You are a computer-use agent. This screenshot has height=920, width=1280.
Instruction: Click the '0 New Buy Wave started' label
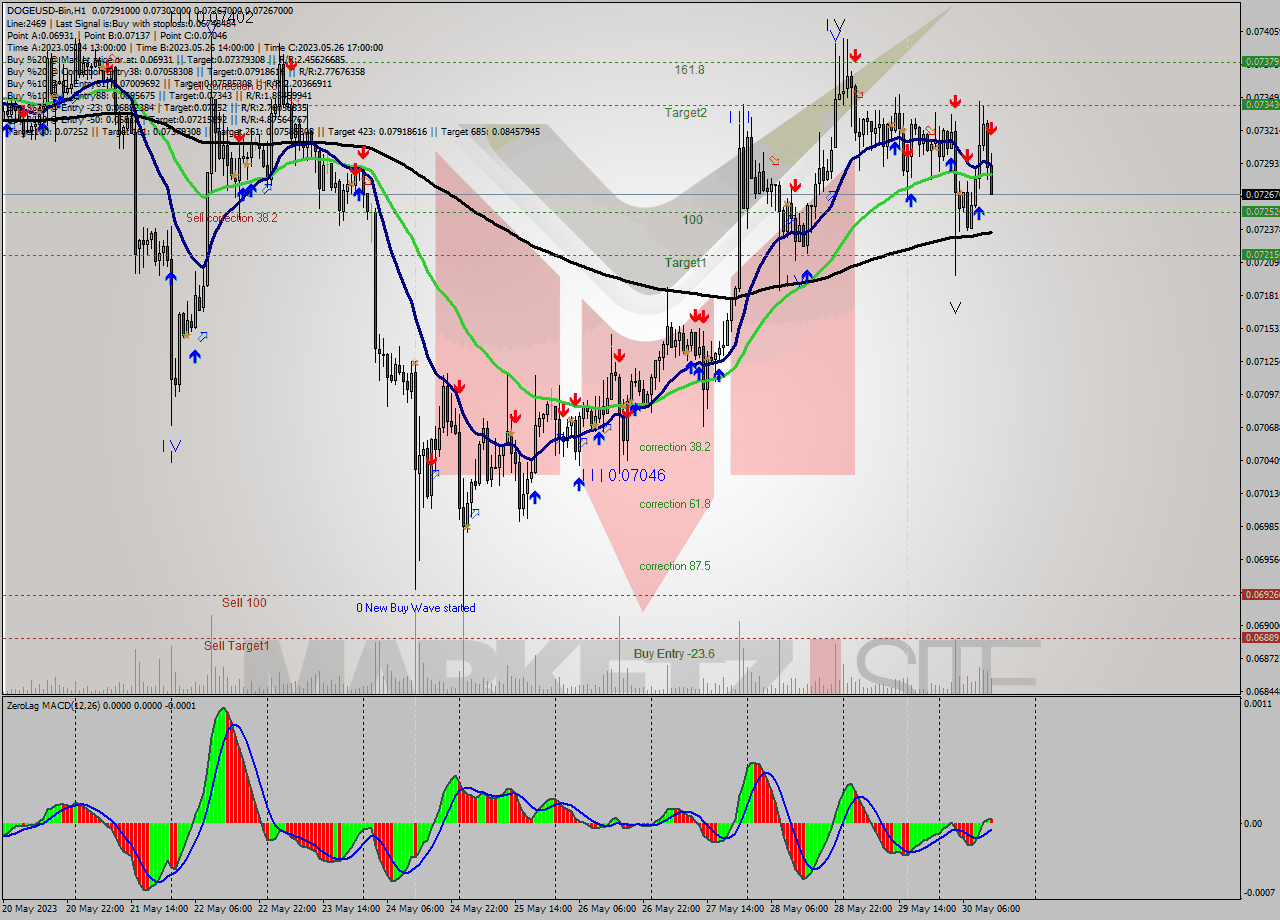[x=416, y=608]
